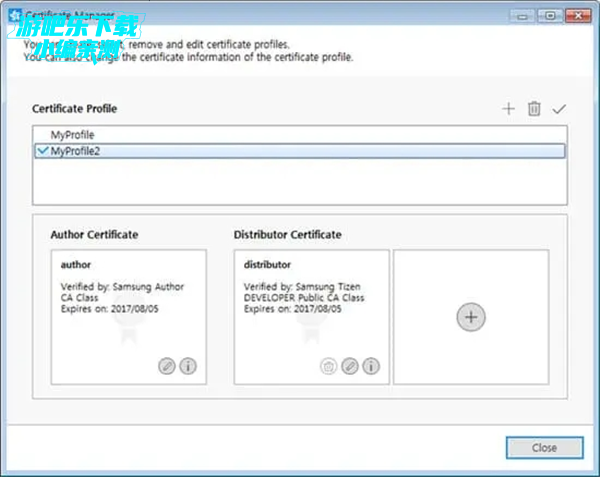Minimize the Certificate Manager window

(x=523, y=16)
